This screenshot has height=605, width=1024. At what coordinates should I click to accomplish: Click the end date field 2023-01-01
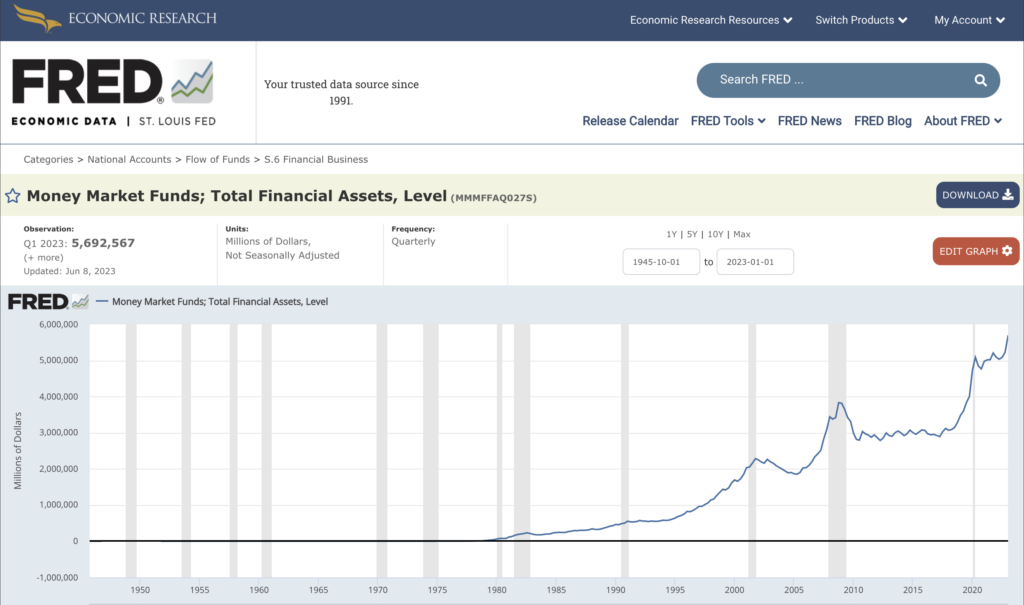point(755,261)
